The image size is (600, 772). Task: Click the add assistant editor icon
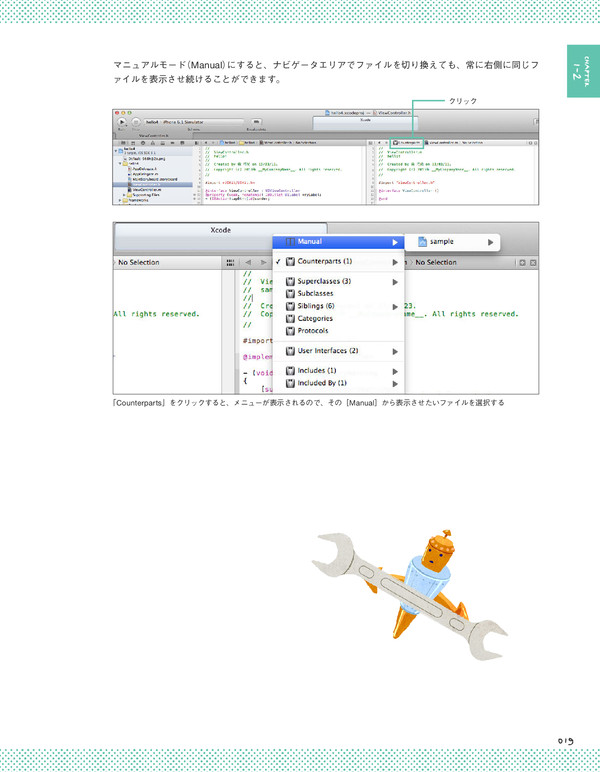[520, 262]
